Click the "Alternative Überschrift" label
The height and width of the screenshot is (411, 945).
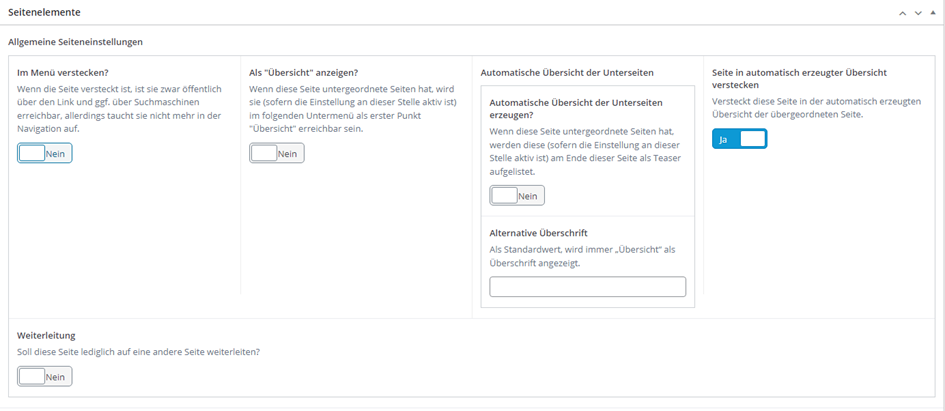(x=538, y=233)
